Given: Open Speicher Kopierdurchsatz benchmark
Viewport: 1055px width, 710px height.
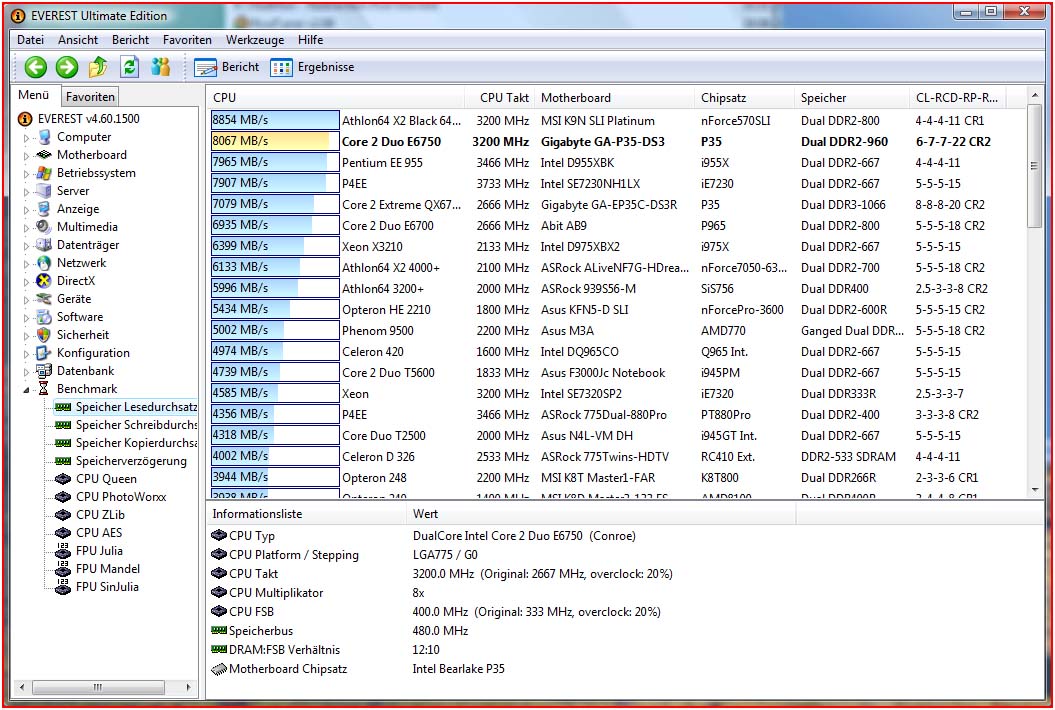Looking at the screenshot, I should (126, 443).
